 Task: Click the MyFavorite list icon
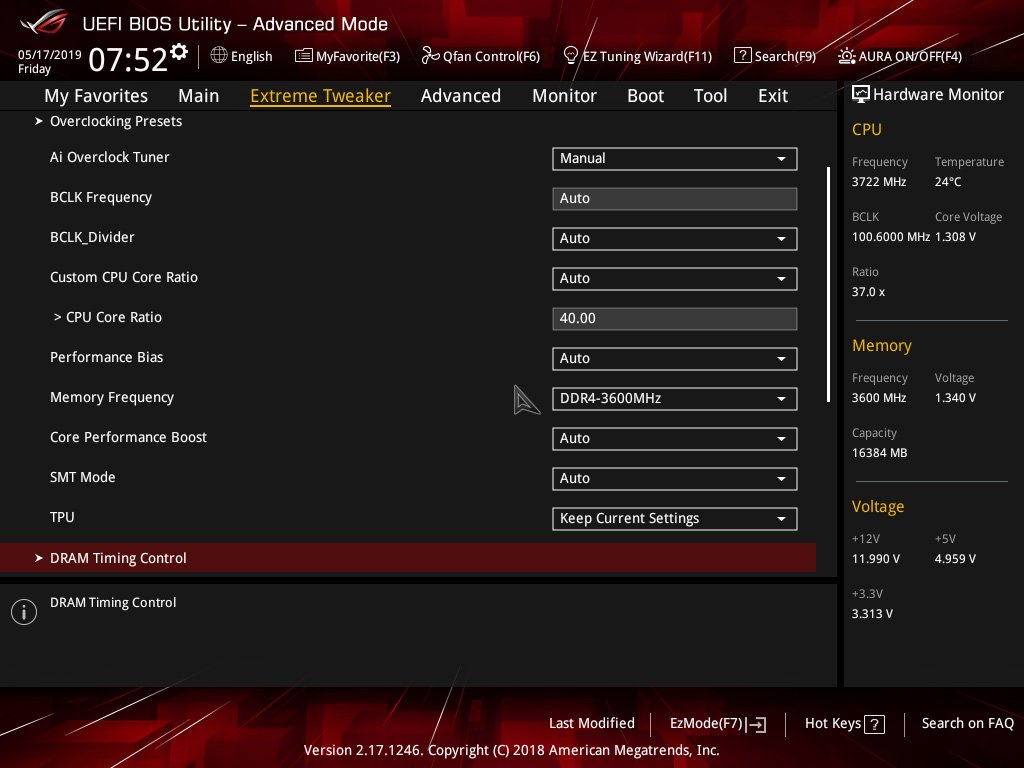click(x=303, y=56)
